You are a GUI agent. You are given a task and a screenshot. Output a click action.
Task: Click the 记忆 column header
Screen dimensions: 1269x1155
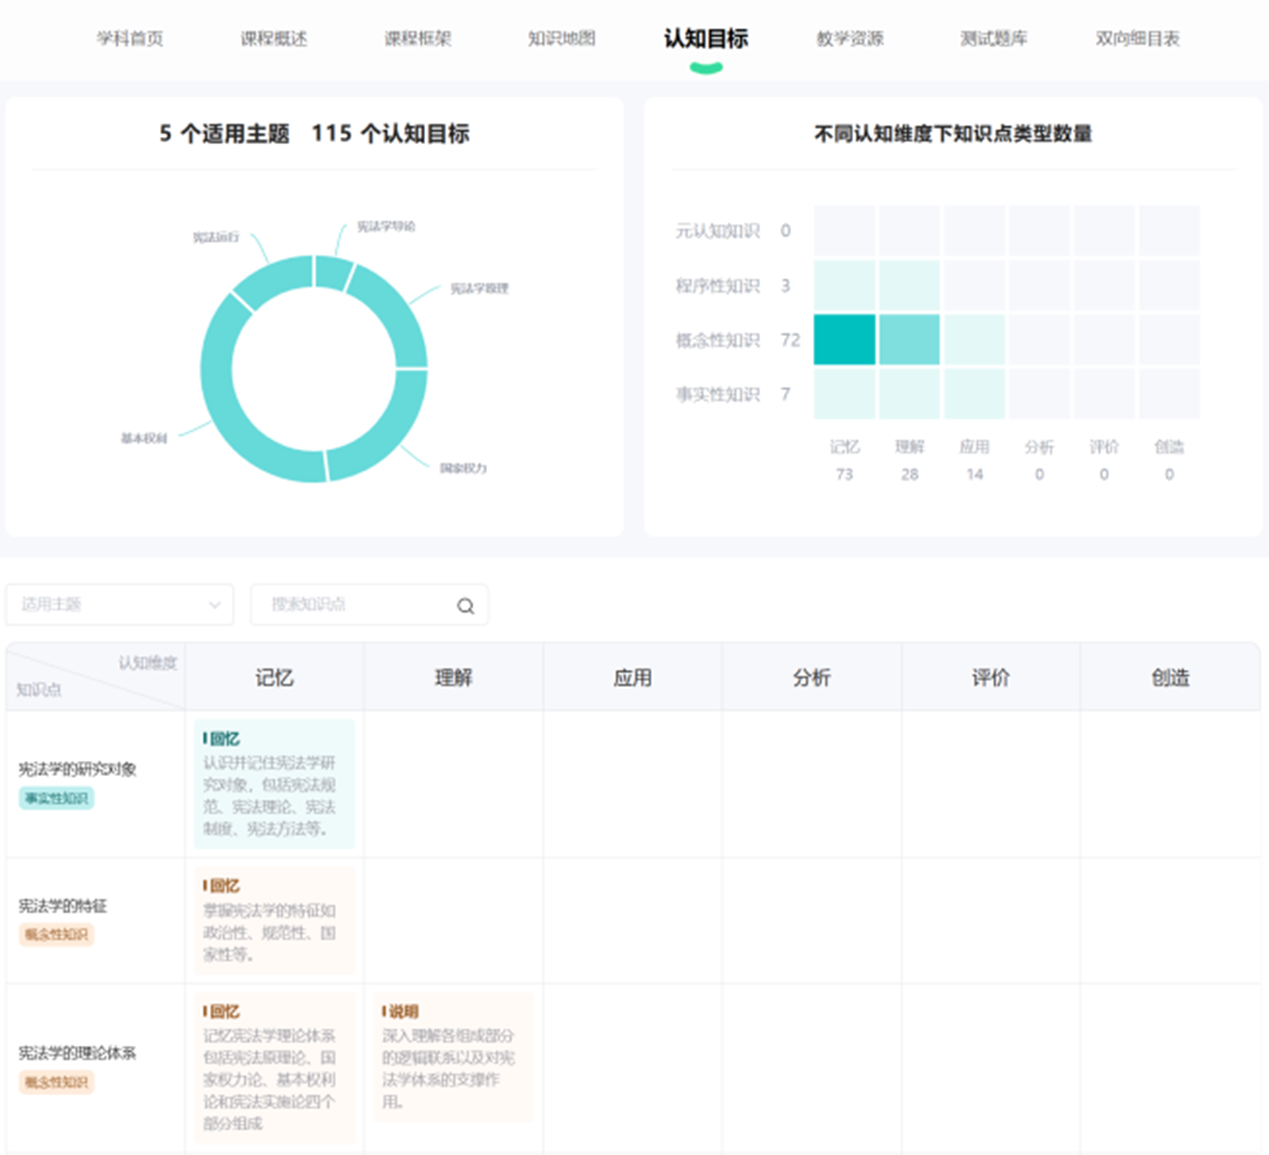(x=274, y=678)
